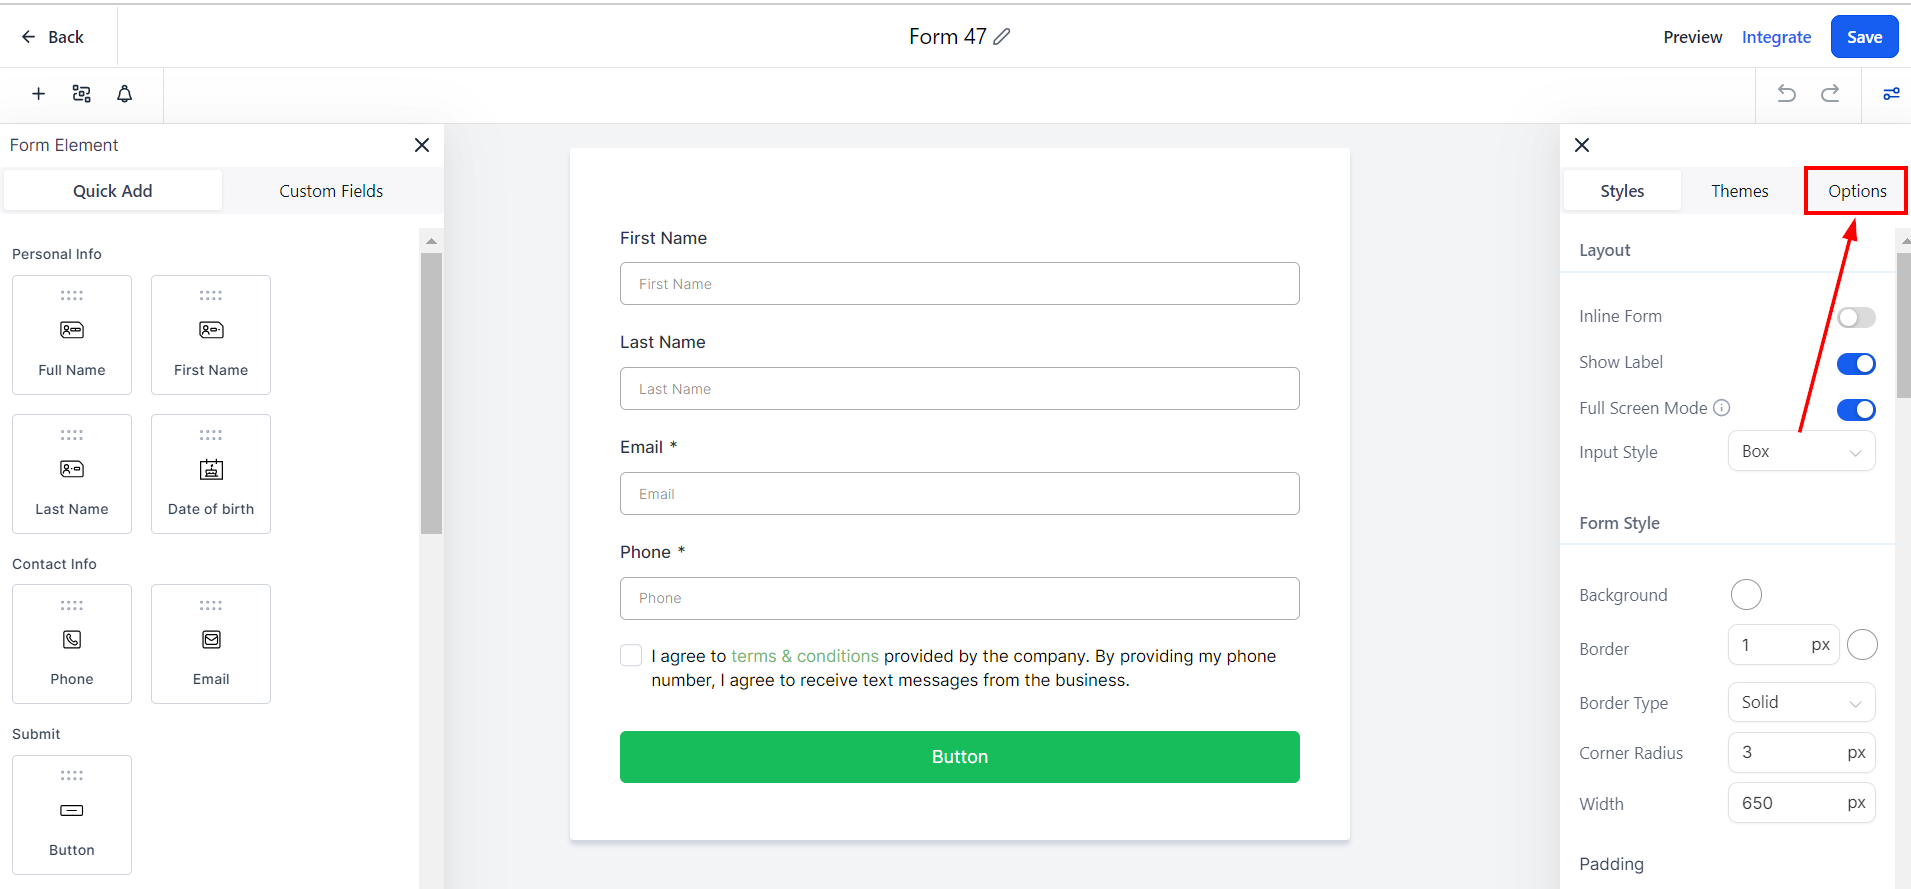Check the terms and conditions checkbox
The image size is (1911, 889).
(631, 655)
